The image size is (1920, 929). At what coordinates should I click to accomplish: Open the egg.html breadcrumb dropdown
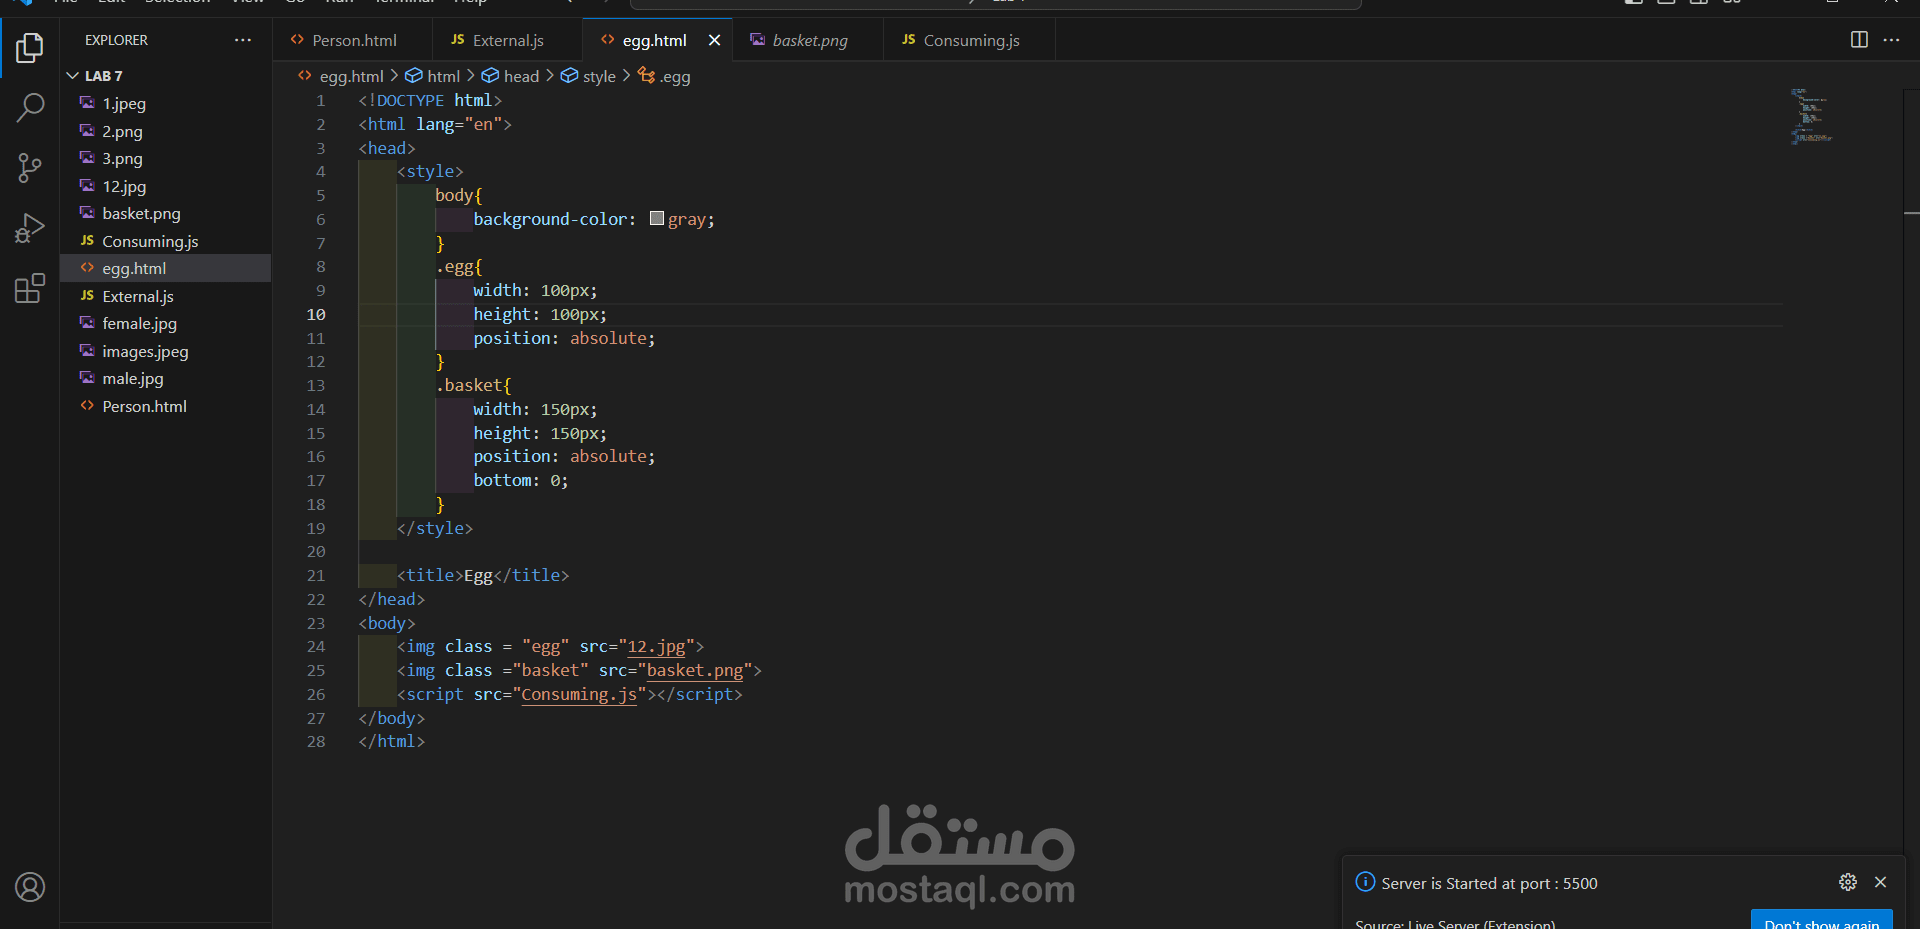pos(351,76)
